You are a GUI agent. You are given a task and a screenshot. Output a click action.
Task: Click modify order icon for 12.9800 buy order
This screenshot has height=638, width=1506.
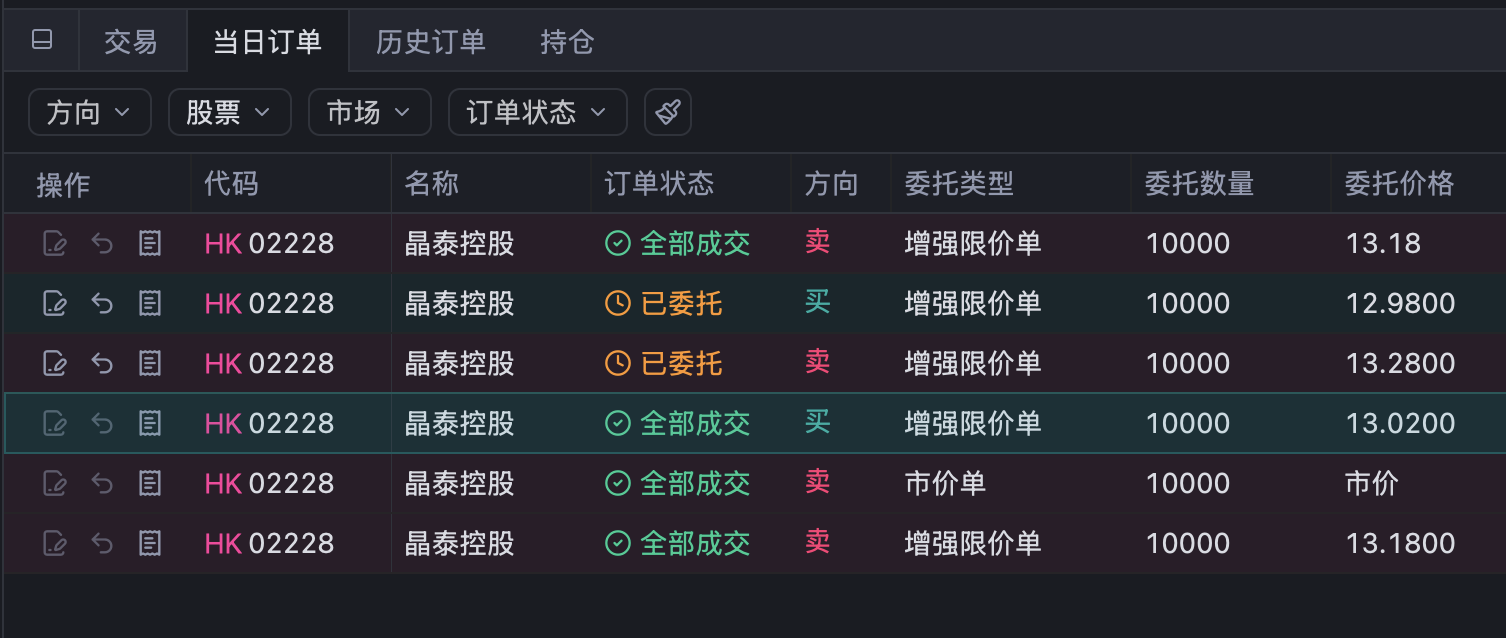click(x=54, y=303)
